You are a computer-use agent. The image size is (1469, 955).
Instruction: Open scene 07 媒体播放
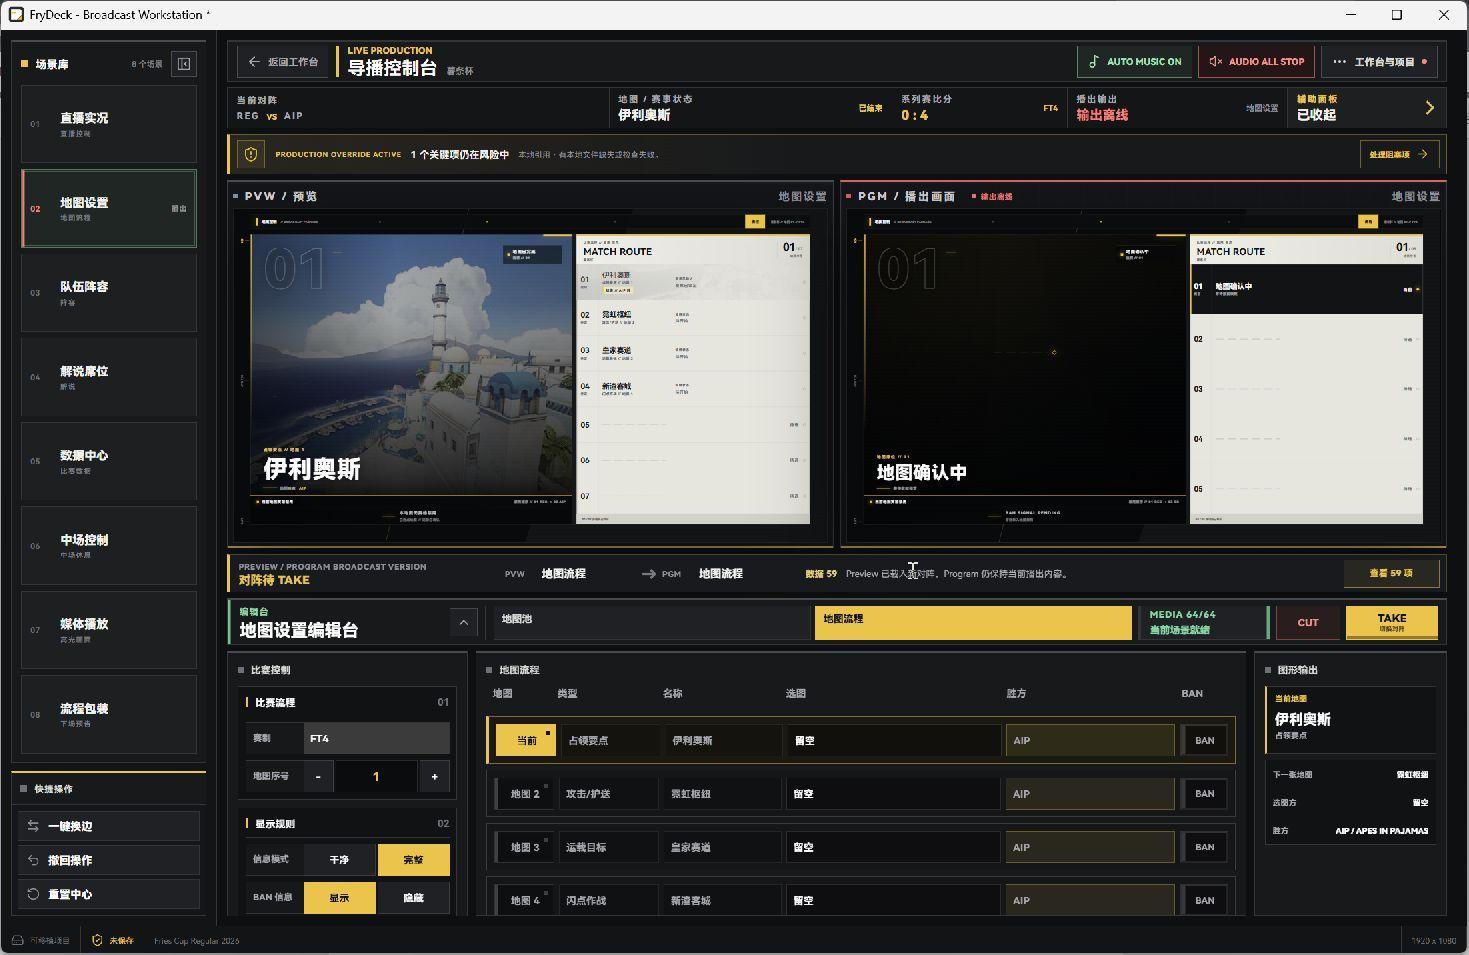tap(109, 630)
